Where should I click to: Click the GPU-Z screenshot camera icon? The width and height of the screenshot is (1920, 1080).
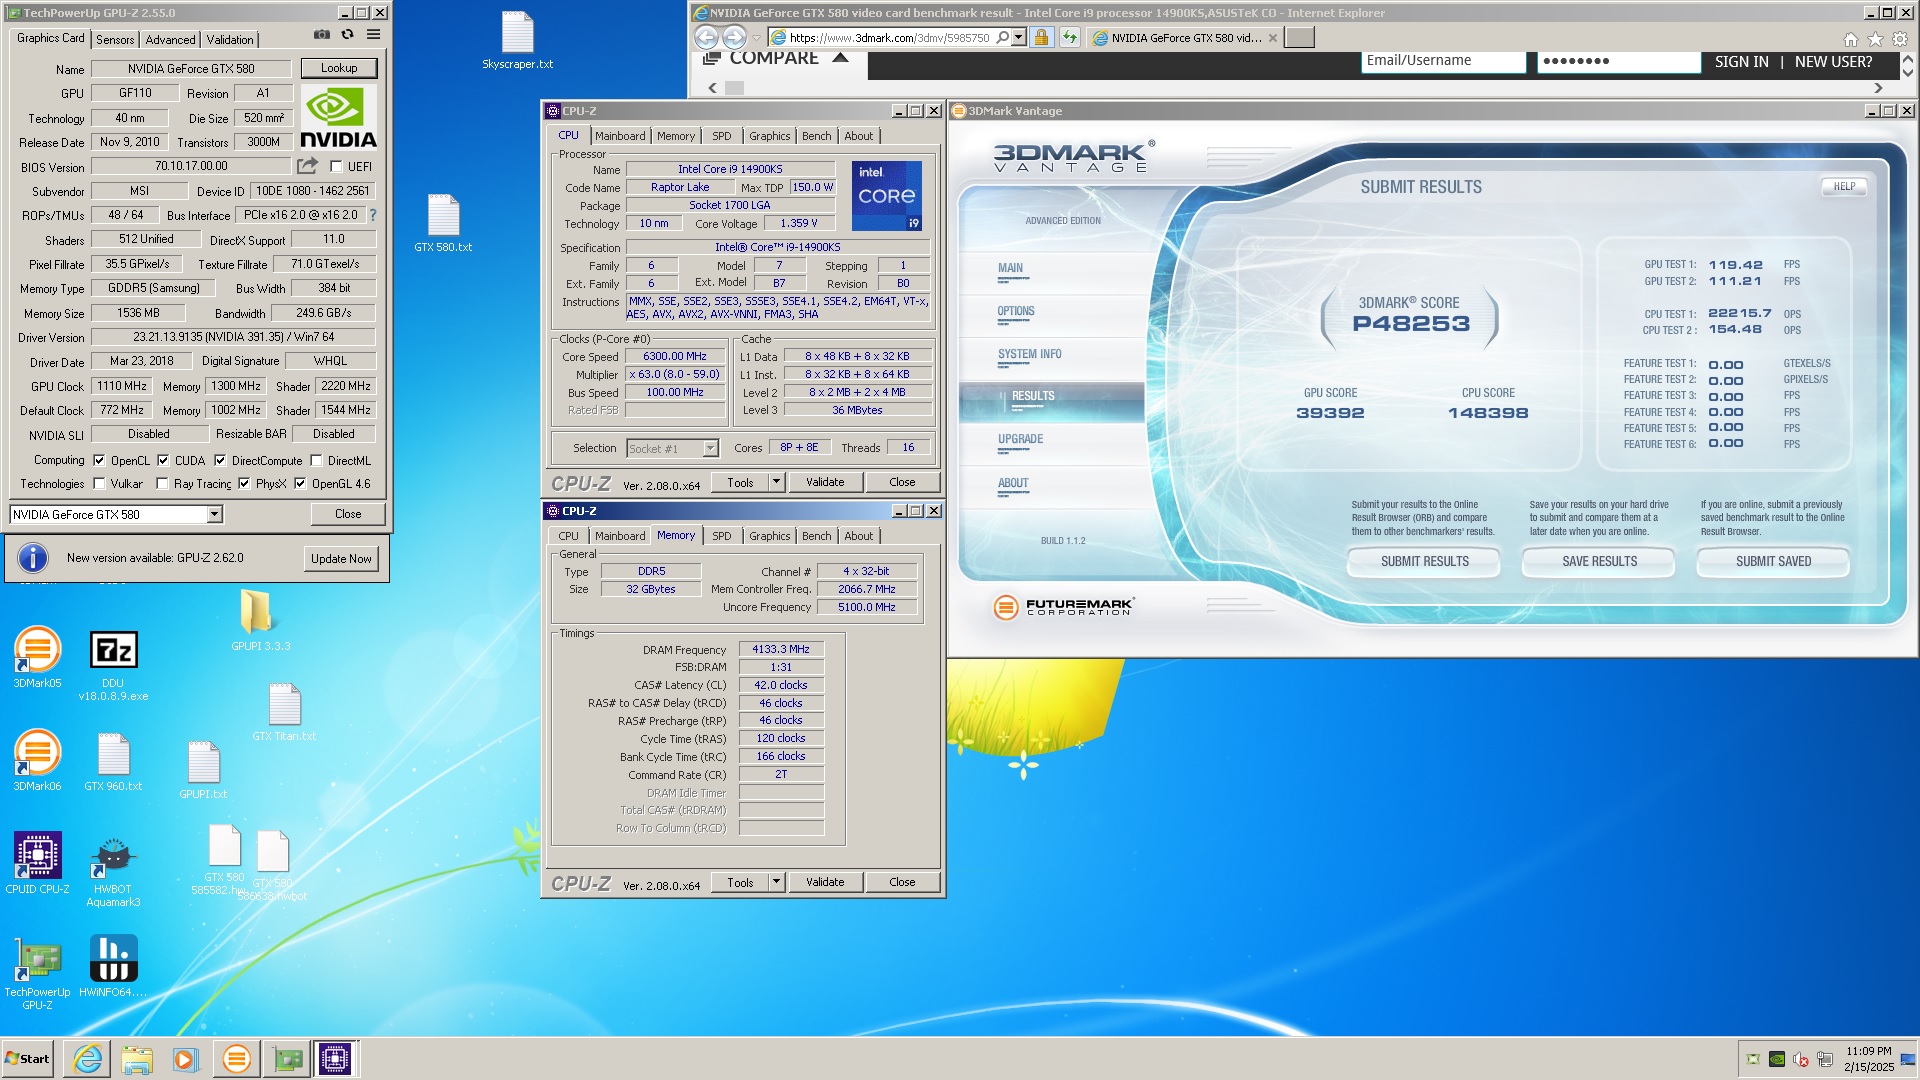[x=322, y=34]
